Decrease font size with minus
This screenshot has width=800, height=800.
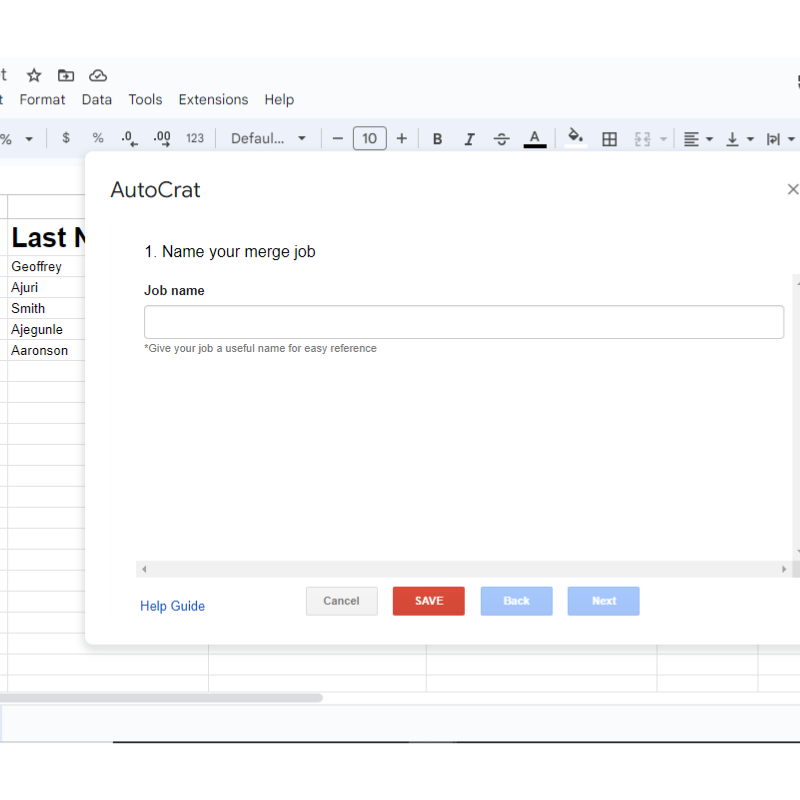click(x=337, y=138)
